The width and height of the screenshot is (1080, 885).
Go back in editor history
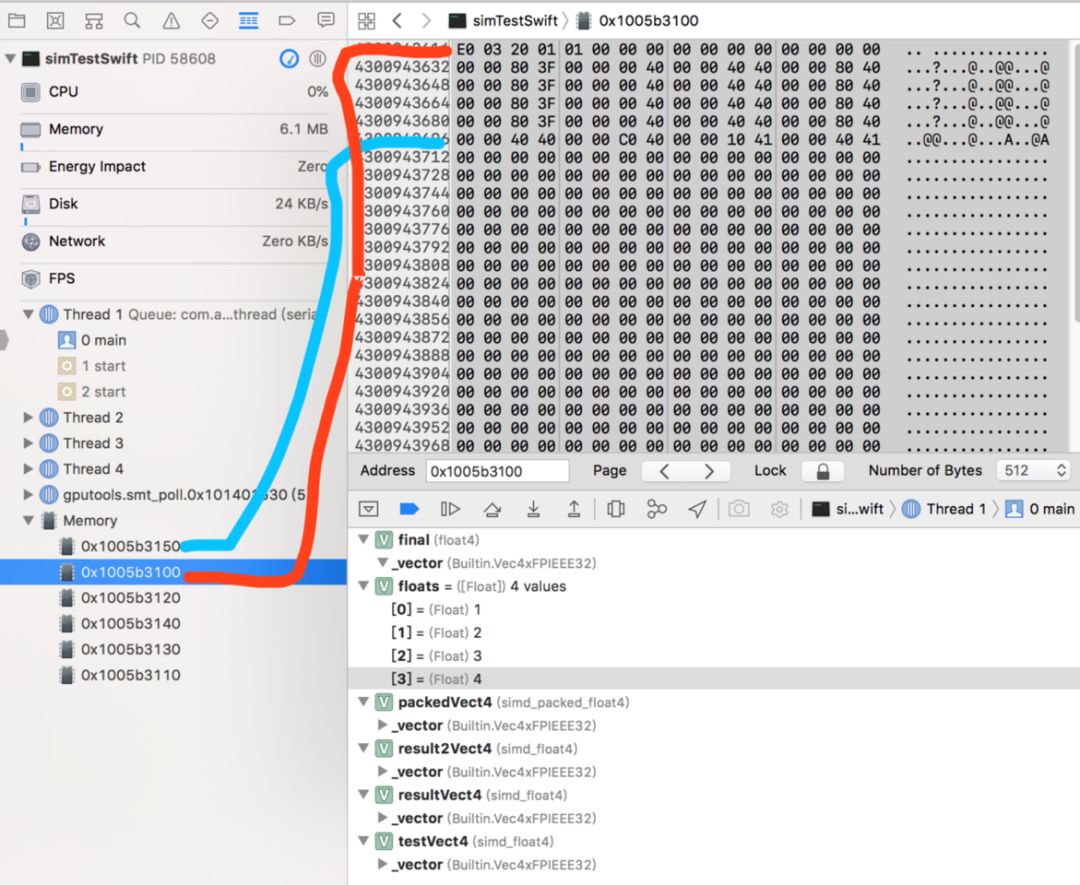(397, 21)
